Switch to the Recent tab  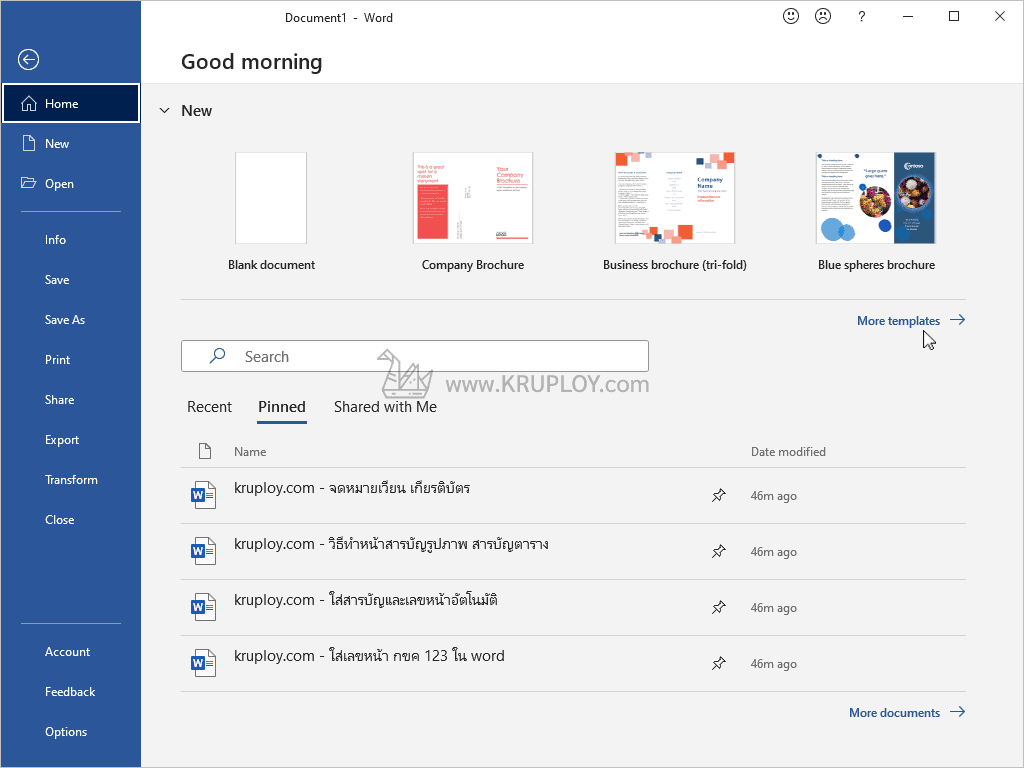click(x=209, y=407)
